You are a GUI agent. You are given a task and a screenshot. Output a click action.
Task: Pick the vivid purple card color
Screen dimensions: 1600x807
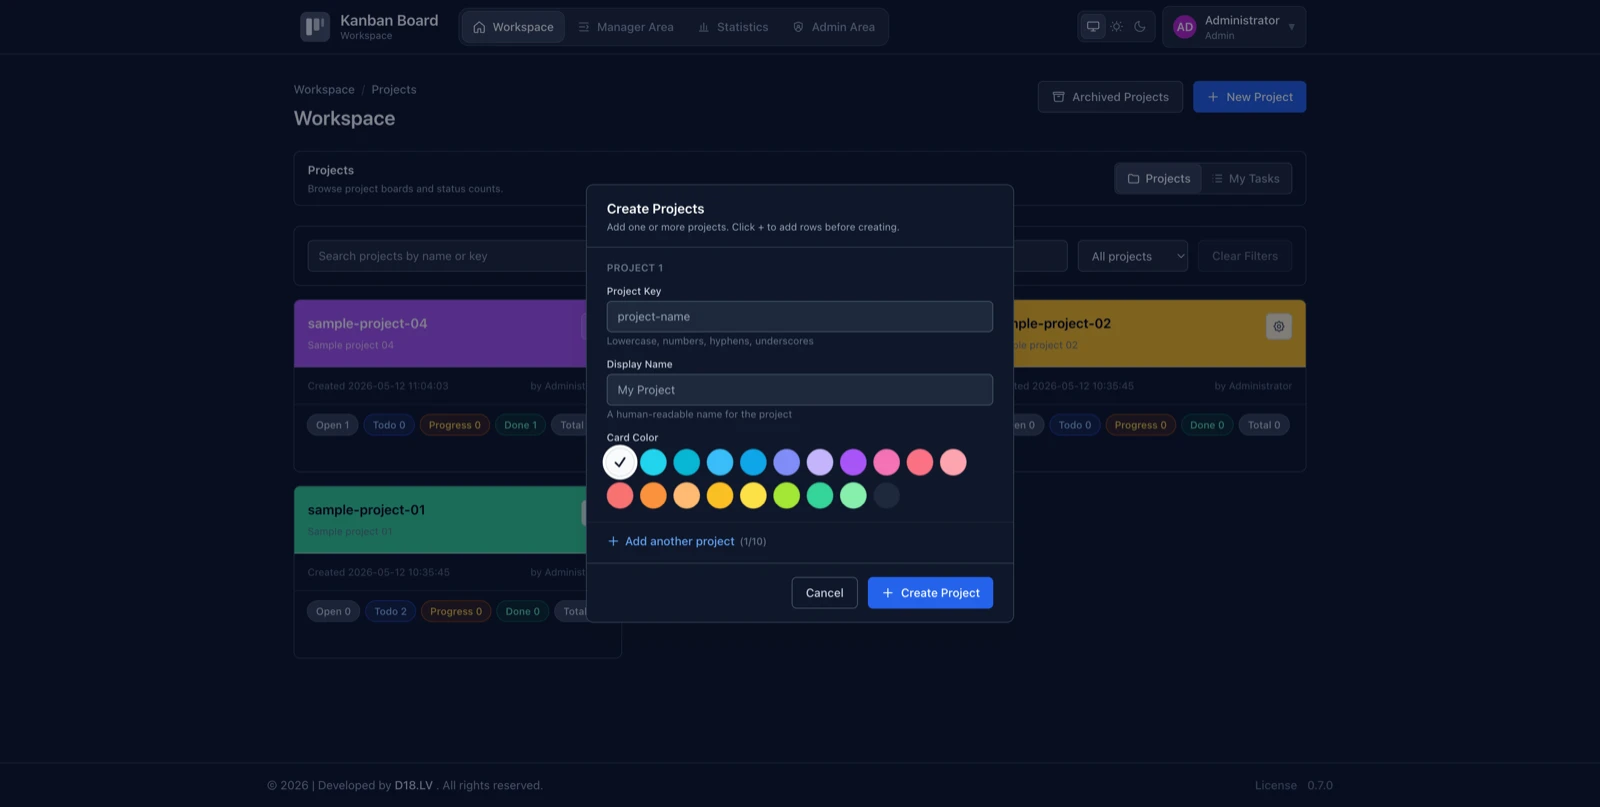[x=853, y=462]
